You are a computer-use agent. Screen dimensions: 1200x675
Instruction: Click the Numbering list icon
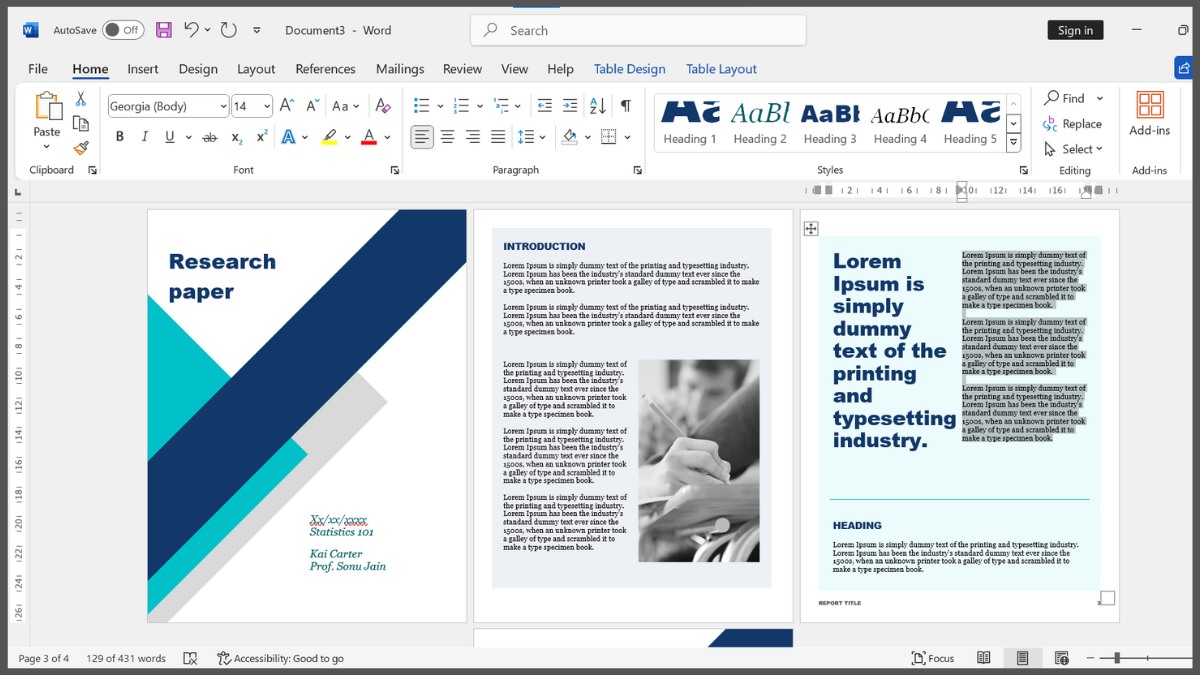pyautogui.click(x=461, y=106)
